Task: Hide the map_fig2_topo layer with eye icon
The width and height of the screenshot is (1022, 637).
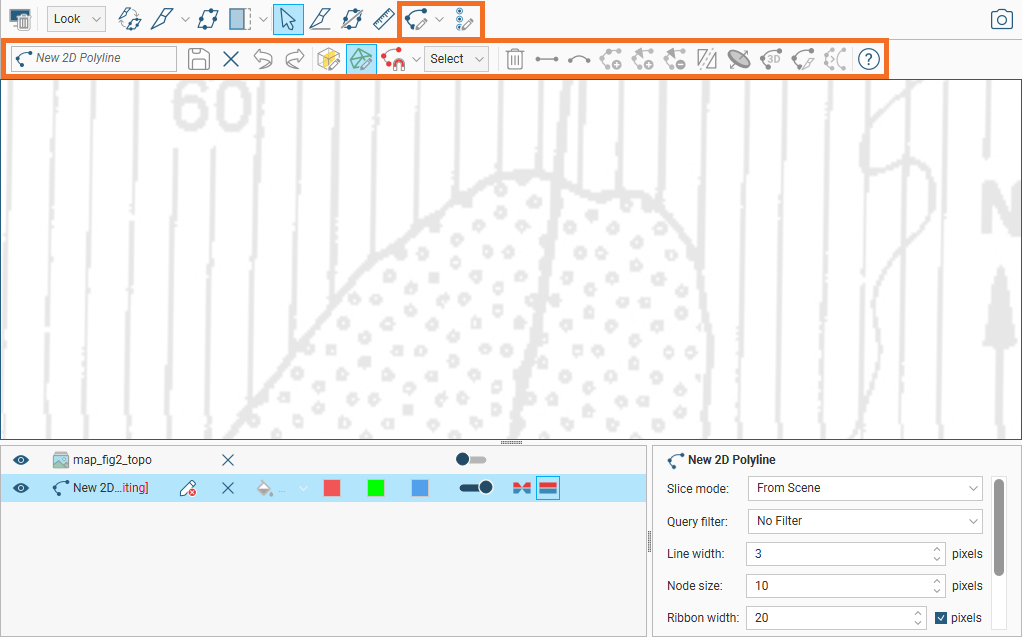Action: tap(22, 460)
